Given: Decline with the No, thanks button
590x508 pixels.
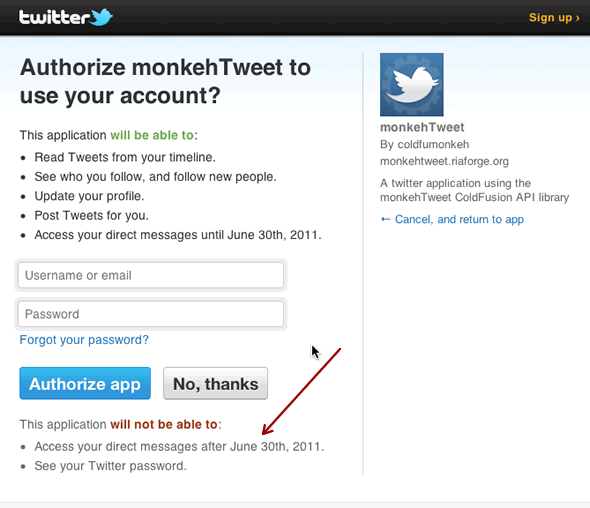Looking at the screenshot, I should (216, 383).
